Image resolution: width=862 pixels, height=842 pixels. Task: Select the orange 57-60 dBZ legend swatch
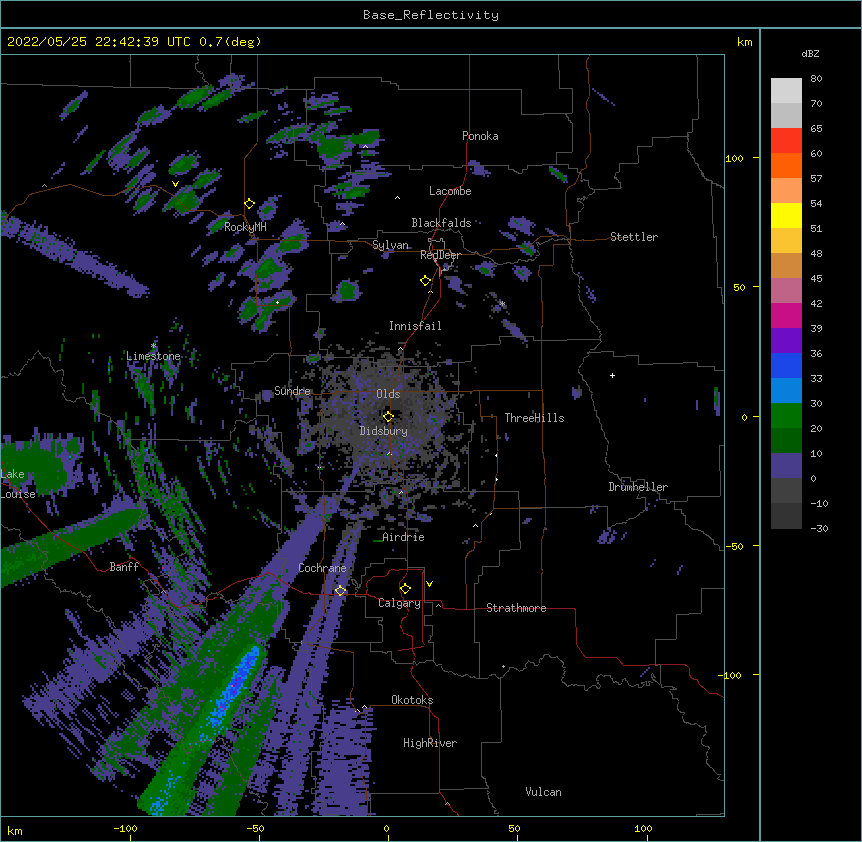point(786,165)
